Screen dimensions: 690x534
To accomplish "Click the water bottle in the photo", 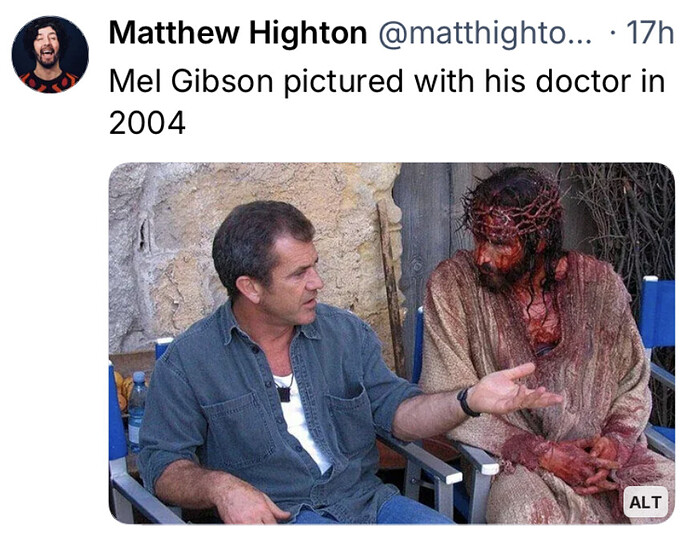I will (x=136, y=410).
